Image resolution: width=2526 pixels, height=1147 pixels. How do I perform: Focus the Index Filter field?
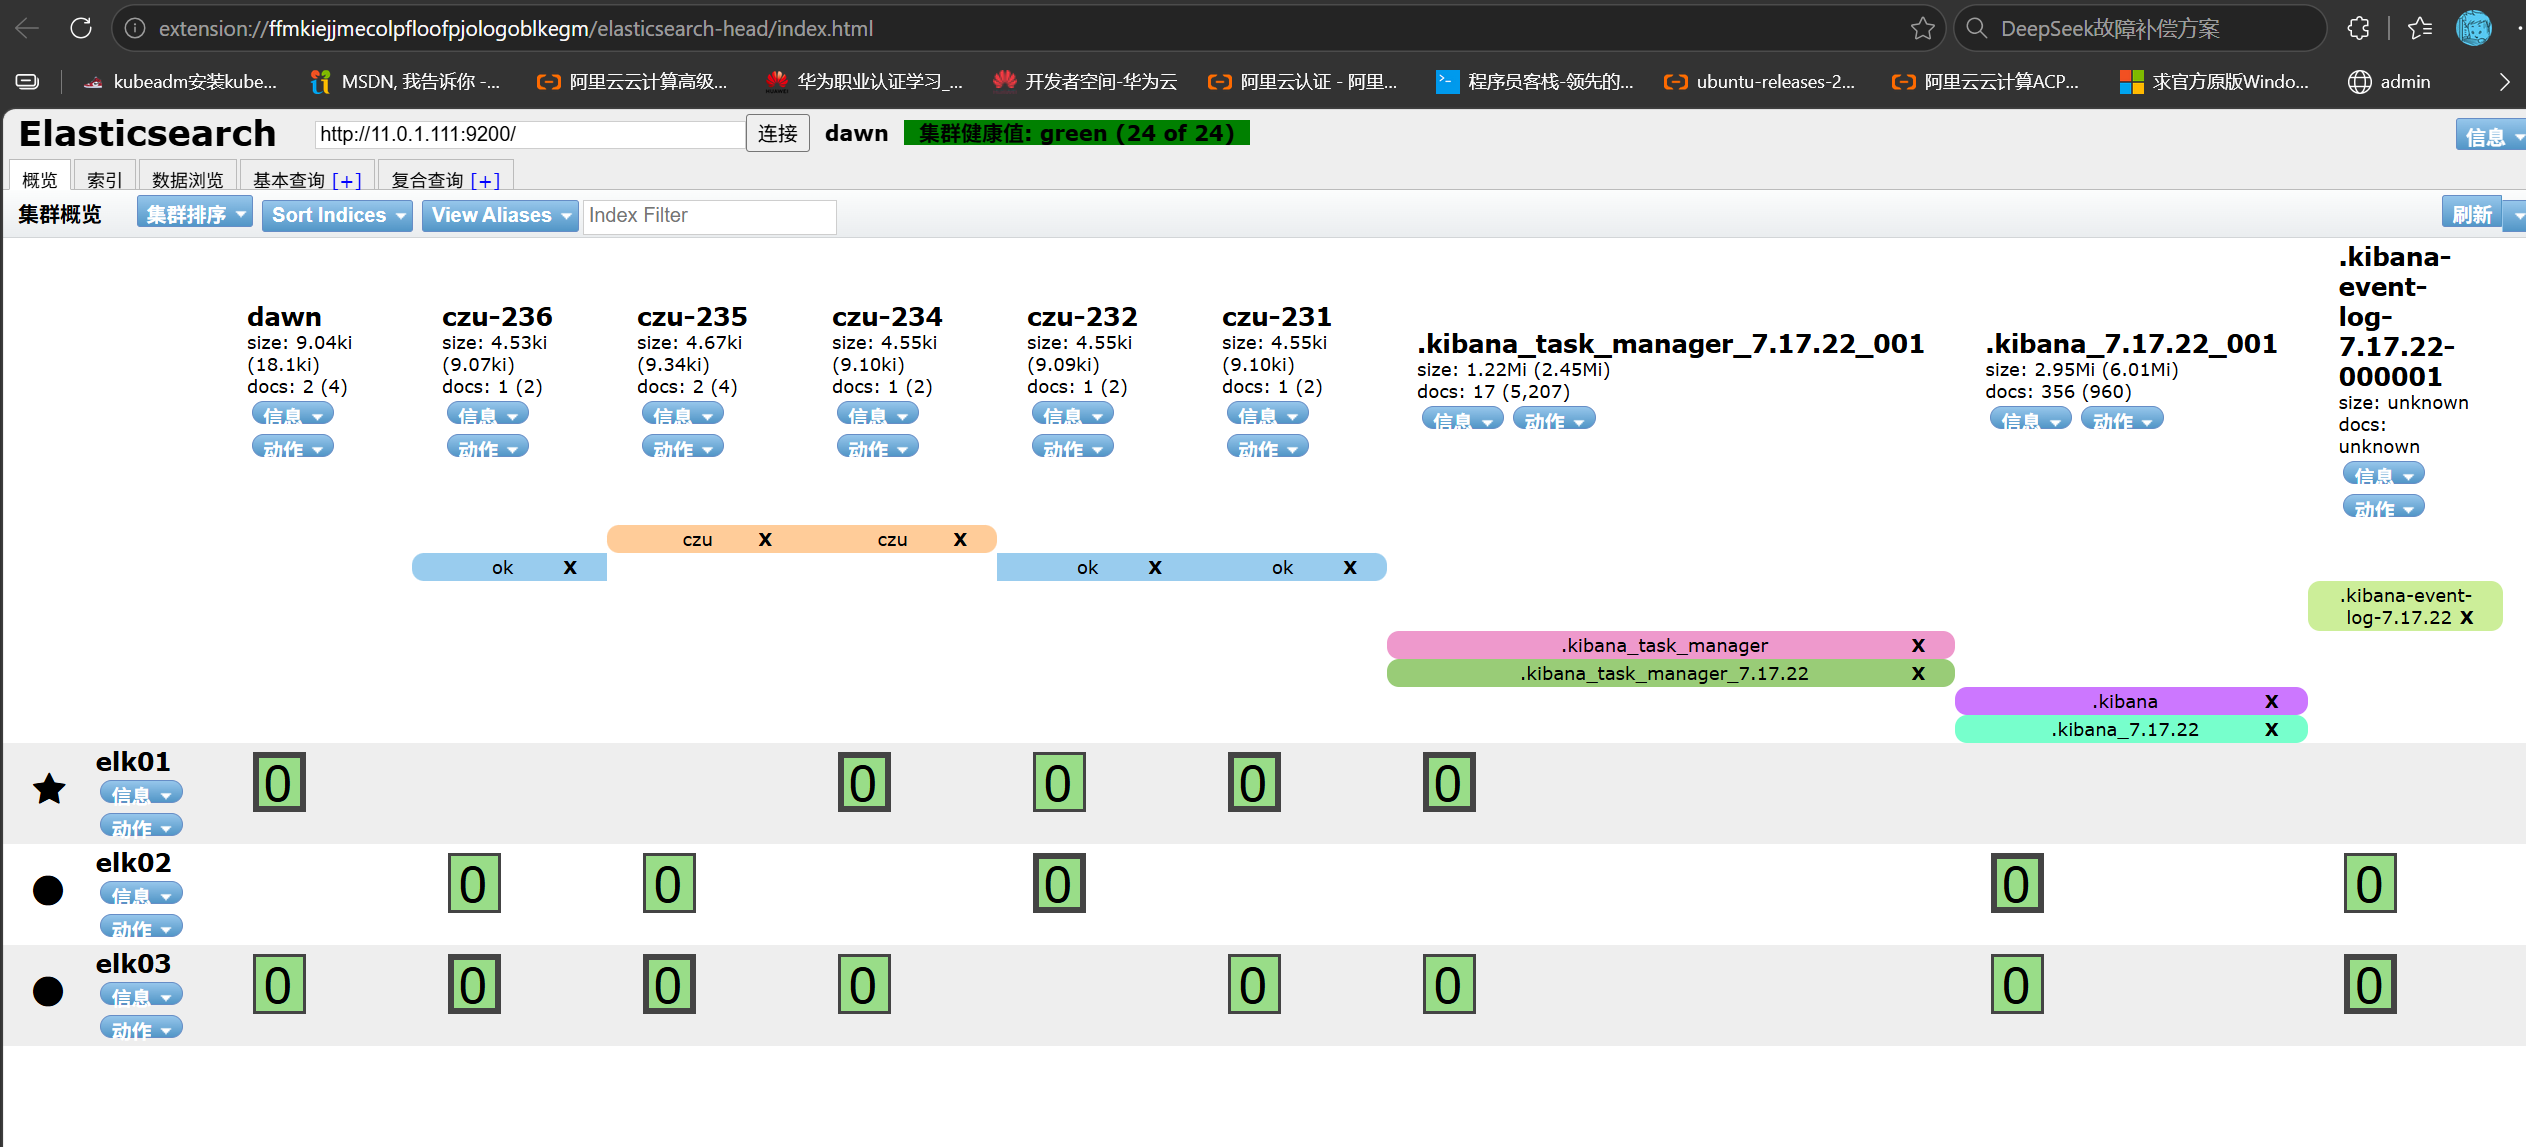(709, 215)
